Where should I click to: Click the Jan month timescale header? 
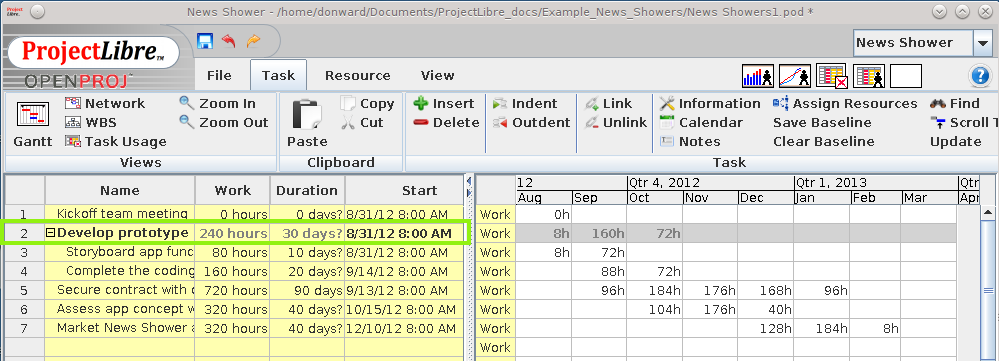[822, 198]
